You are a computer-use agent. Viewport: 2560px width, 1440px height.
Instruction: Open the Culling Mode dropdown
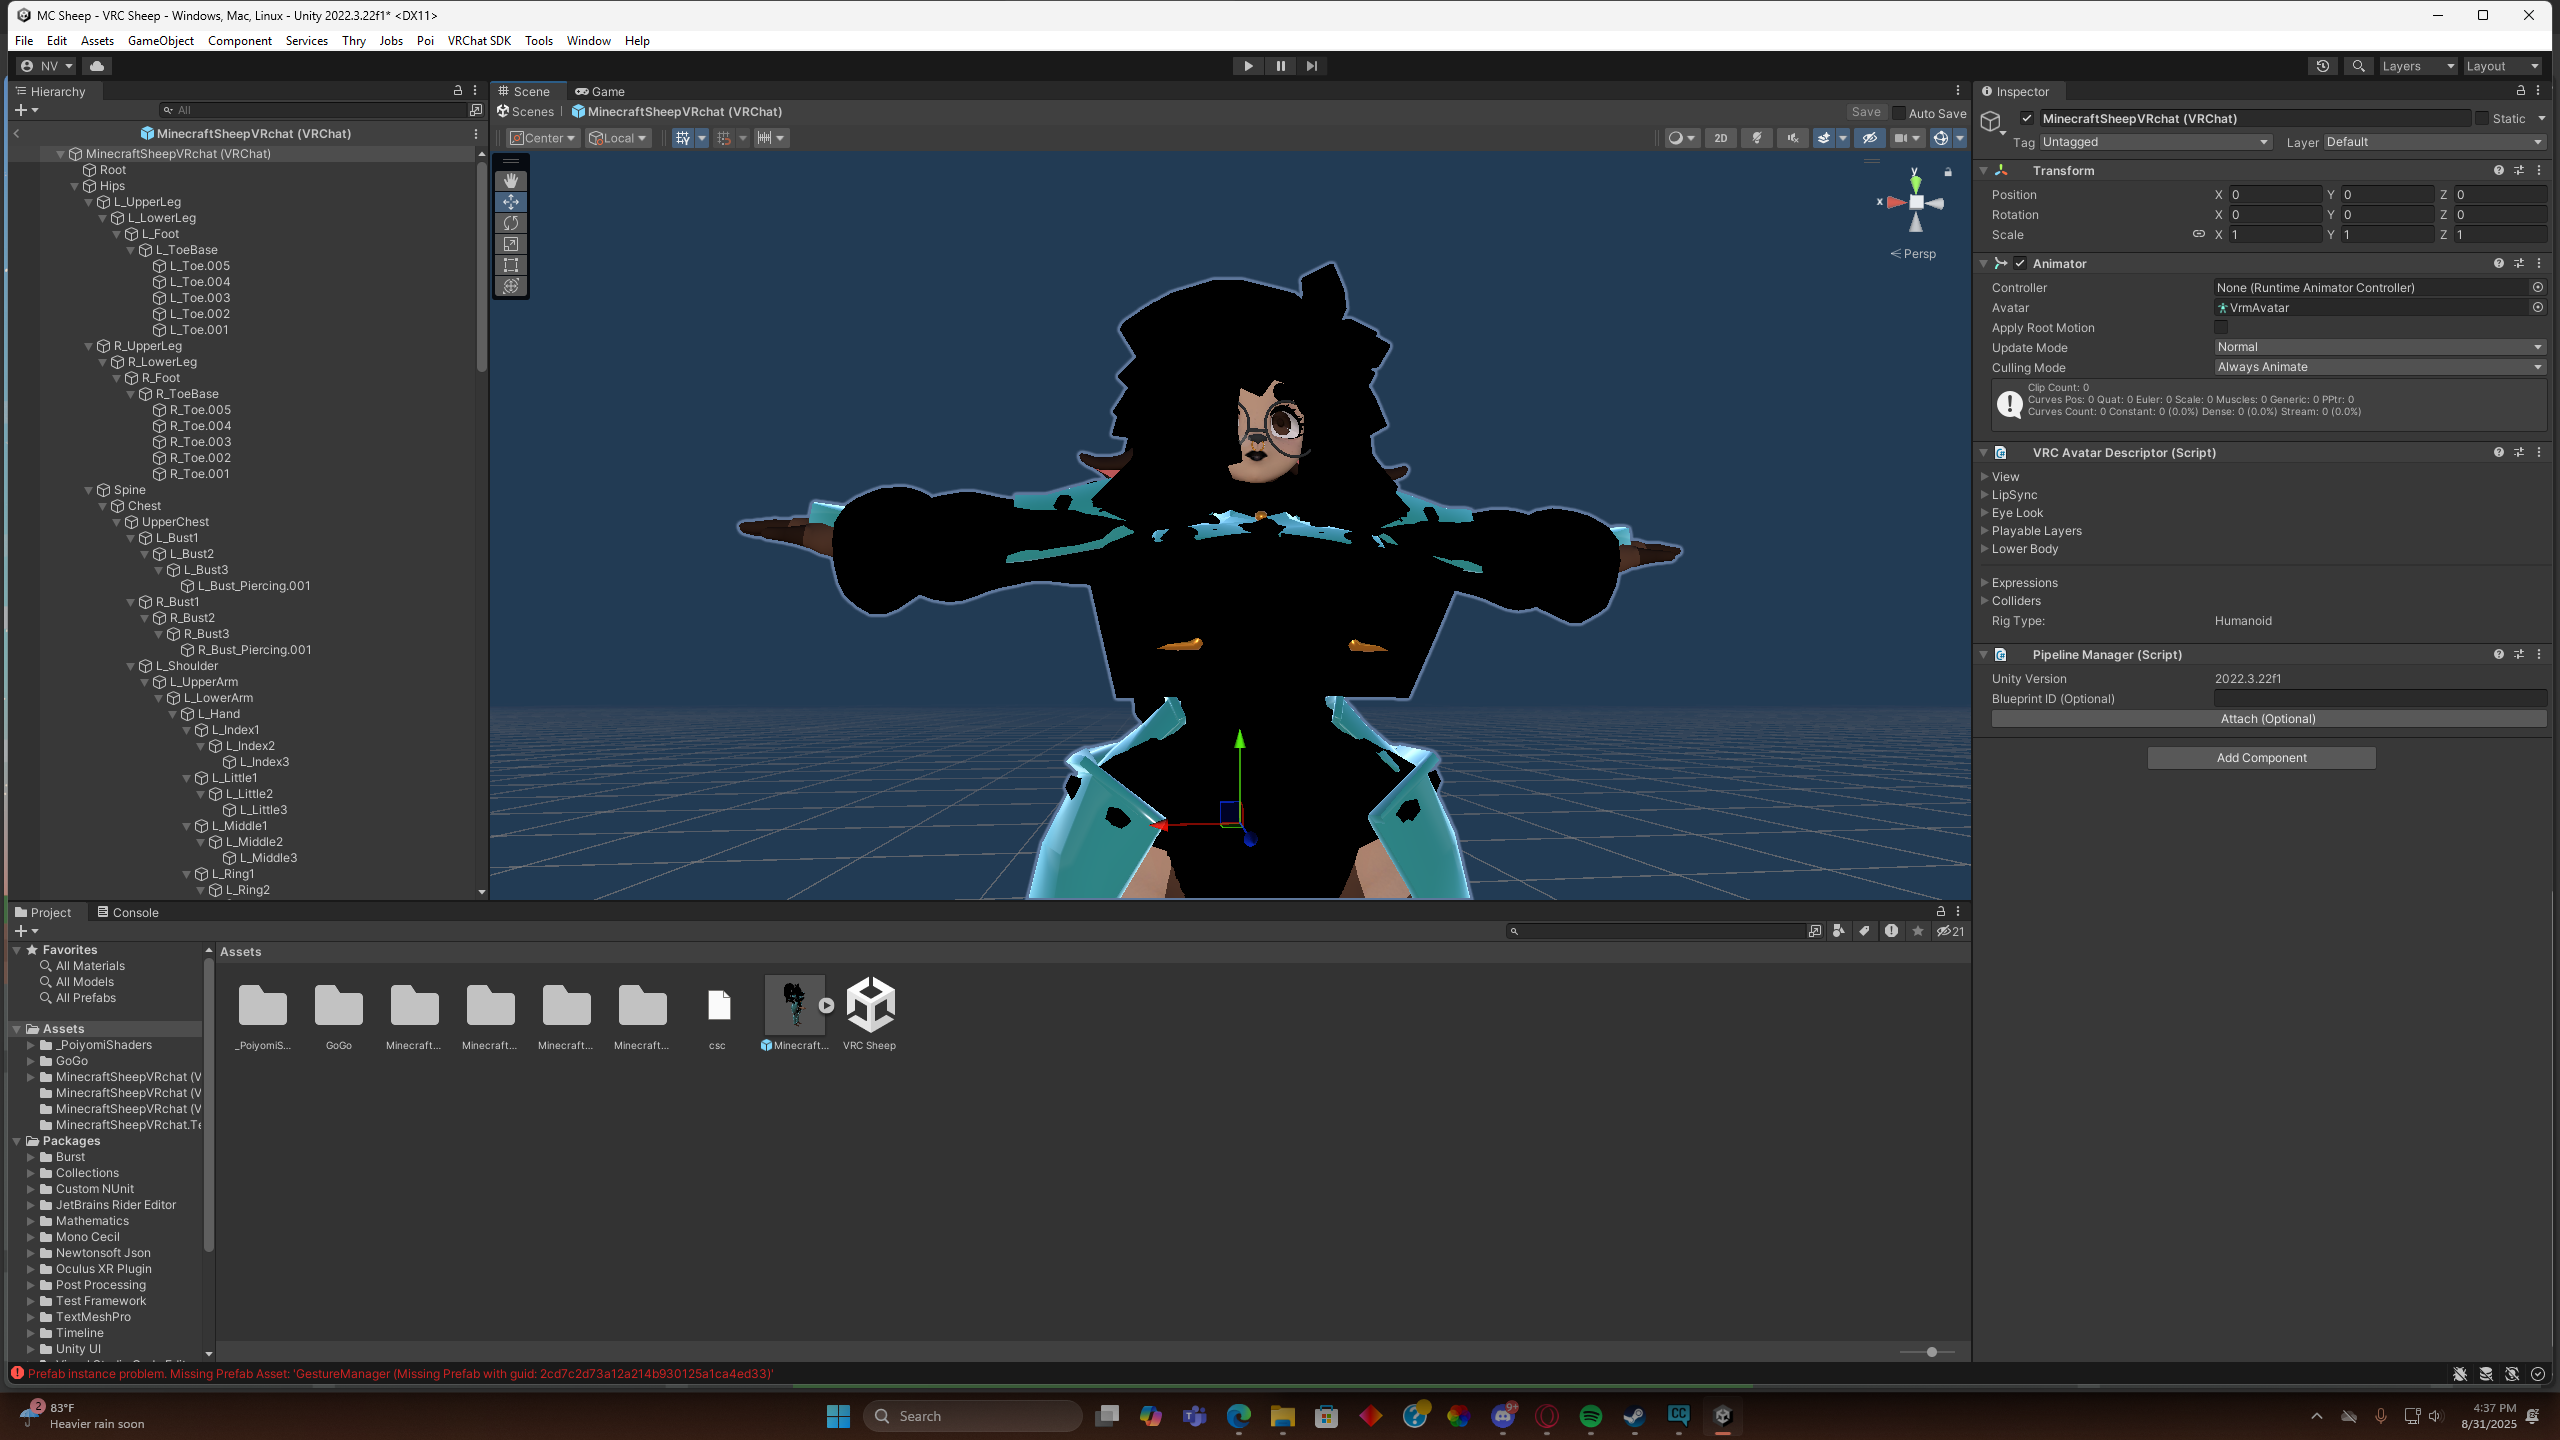pos(2378,367)
